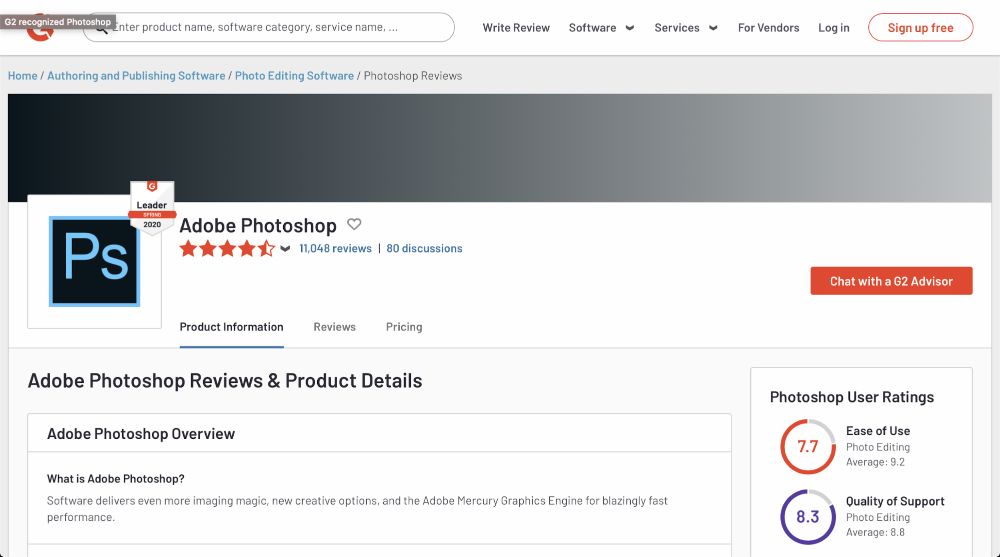Open Photo Editing Software breadcrumb
The height and width of the screenshot is (557, 1000).
pos(294,75)
